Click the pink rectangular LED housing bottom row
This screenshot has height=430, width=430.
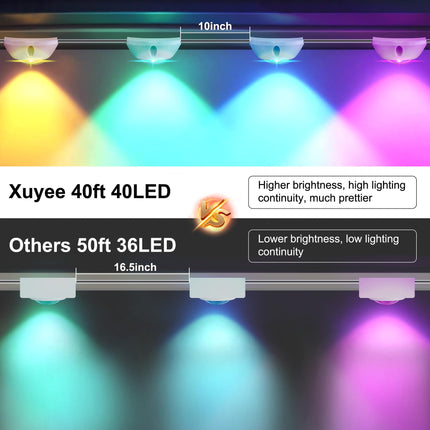click(x=387, y=288)
